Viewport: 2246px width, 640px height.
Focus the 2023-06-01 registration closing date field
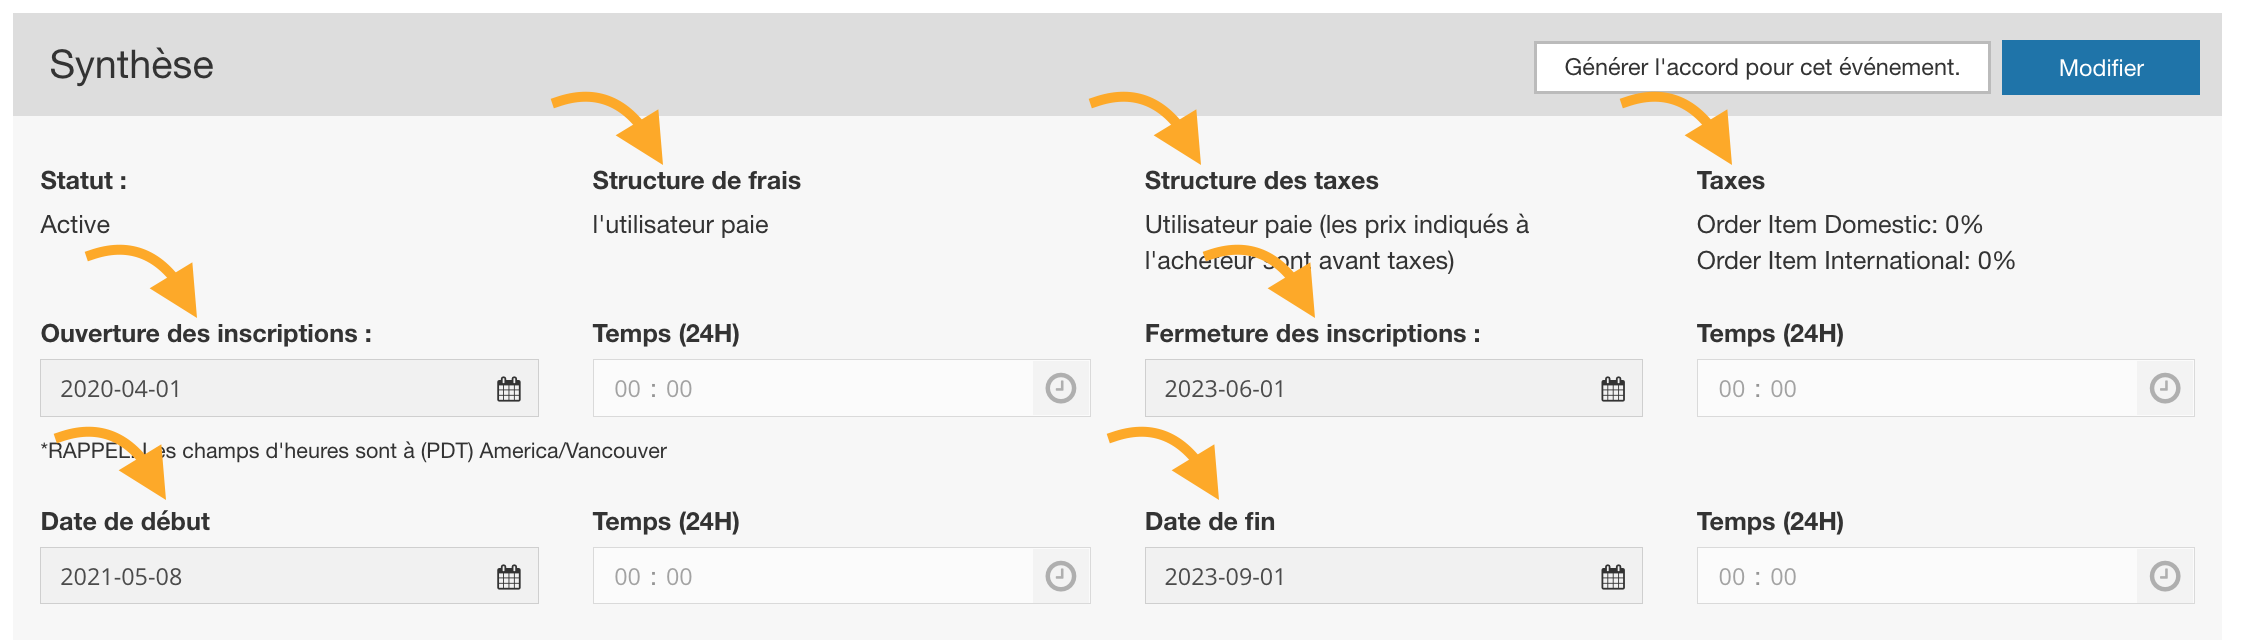pos(1364,389)
